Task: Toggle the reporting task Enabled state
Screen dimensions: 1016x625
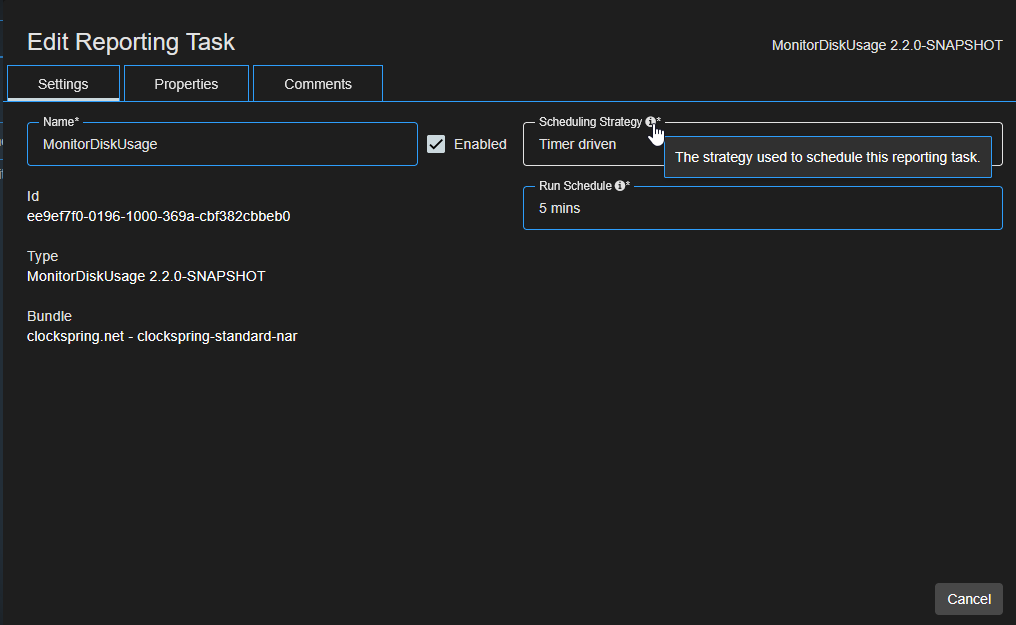Action: pyautogui.click(x=436, y=143)
